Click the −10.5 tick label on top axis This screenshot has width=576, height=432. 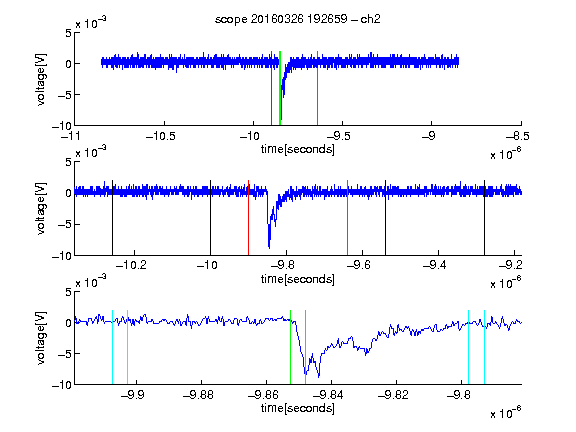[161, 136]
